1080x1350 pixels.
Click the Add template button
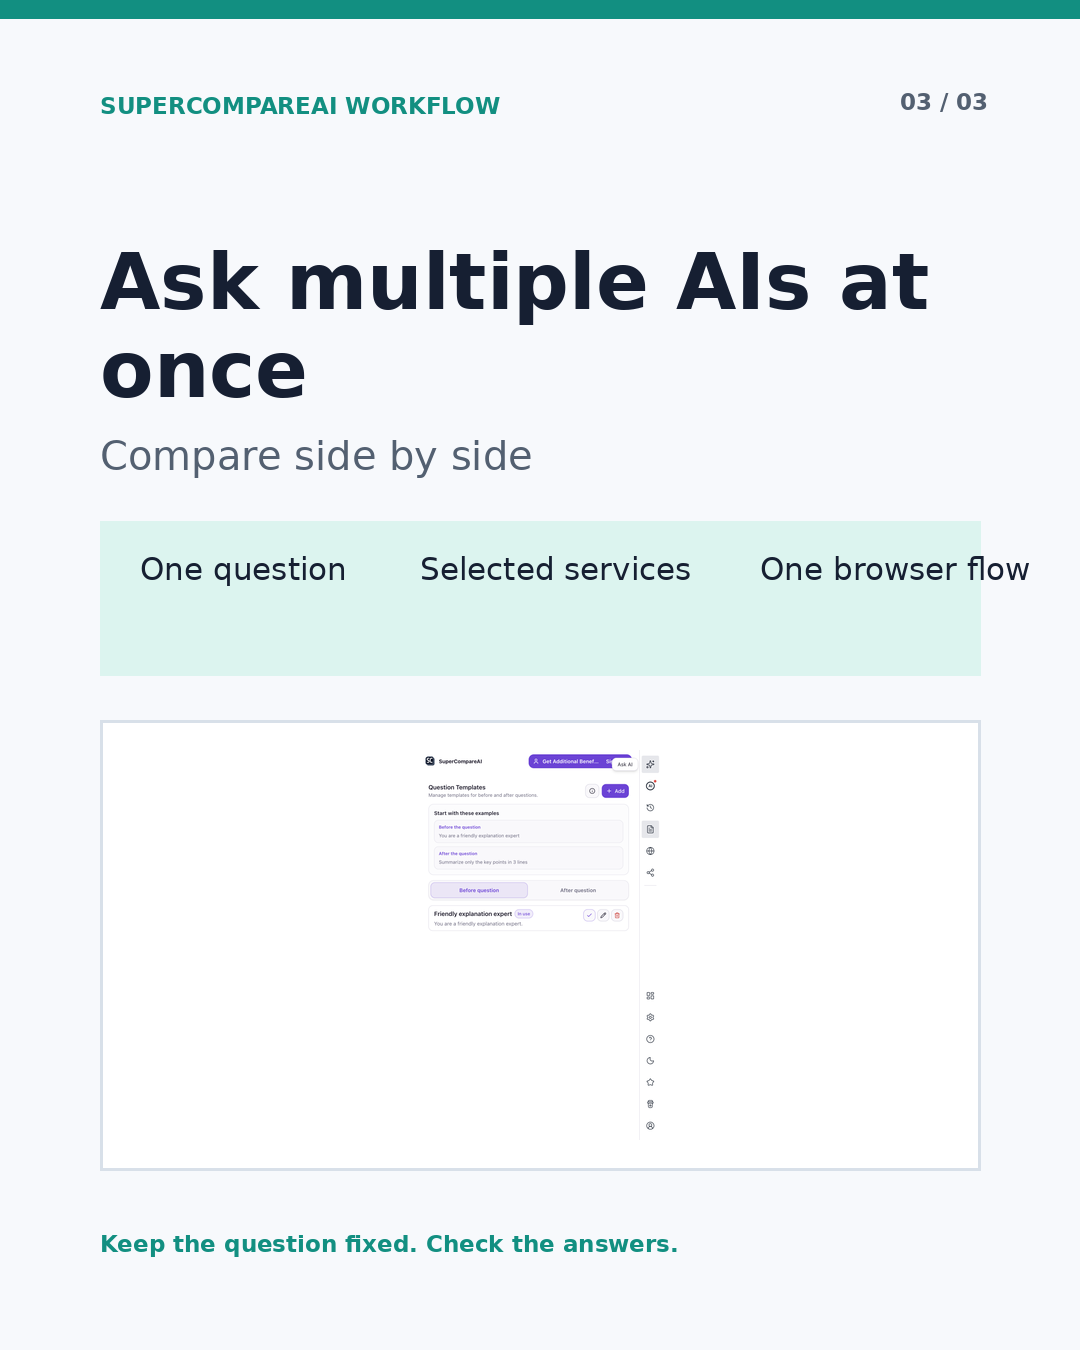tap(615, 791)
